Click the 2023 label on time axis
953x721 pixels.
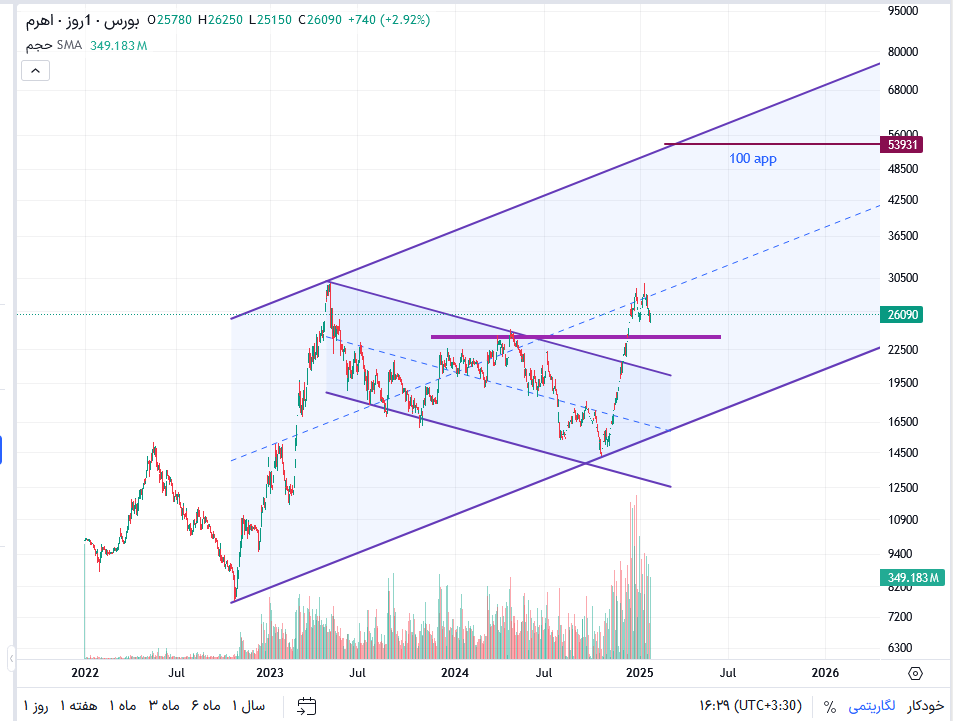point(270,673)
